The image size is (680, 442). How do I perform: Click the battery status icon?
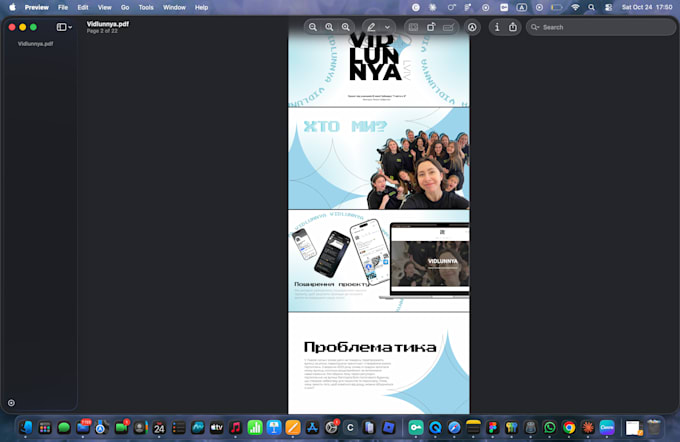(x=557, y=7)
